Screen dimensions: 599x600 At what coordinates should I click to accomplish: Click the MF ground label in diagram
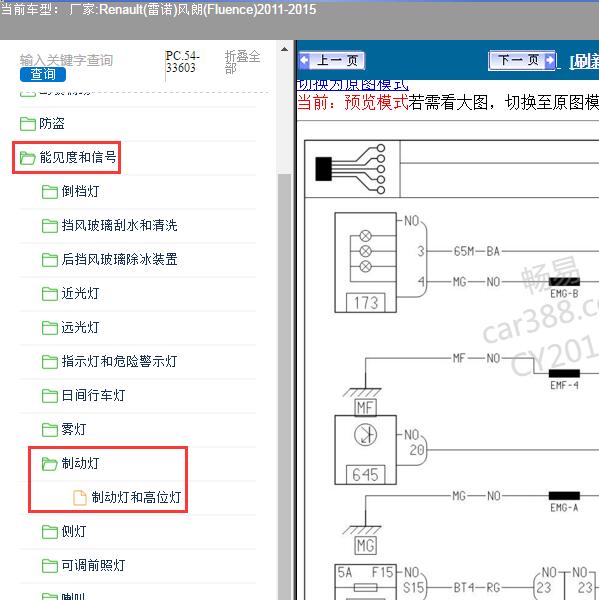[x=366, y=408]
